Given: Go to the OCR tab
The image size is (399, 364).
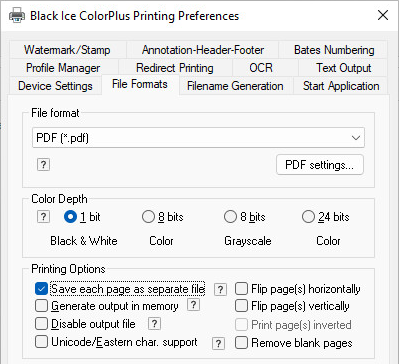Looking at the screenshot, I should 261,68.
